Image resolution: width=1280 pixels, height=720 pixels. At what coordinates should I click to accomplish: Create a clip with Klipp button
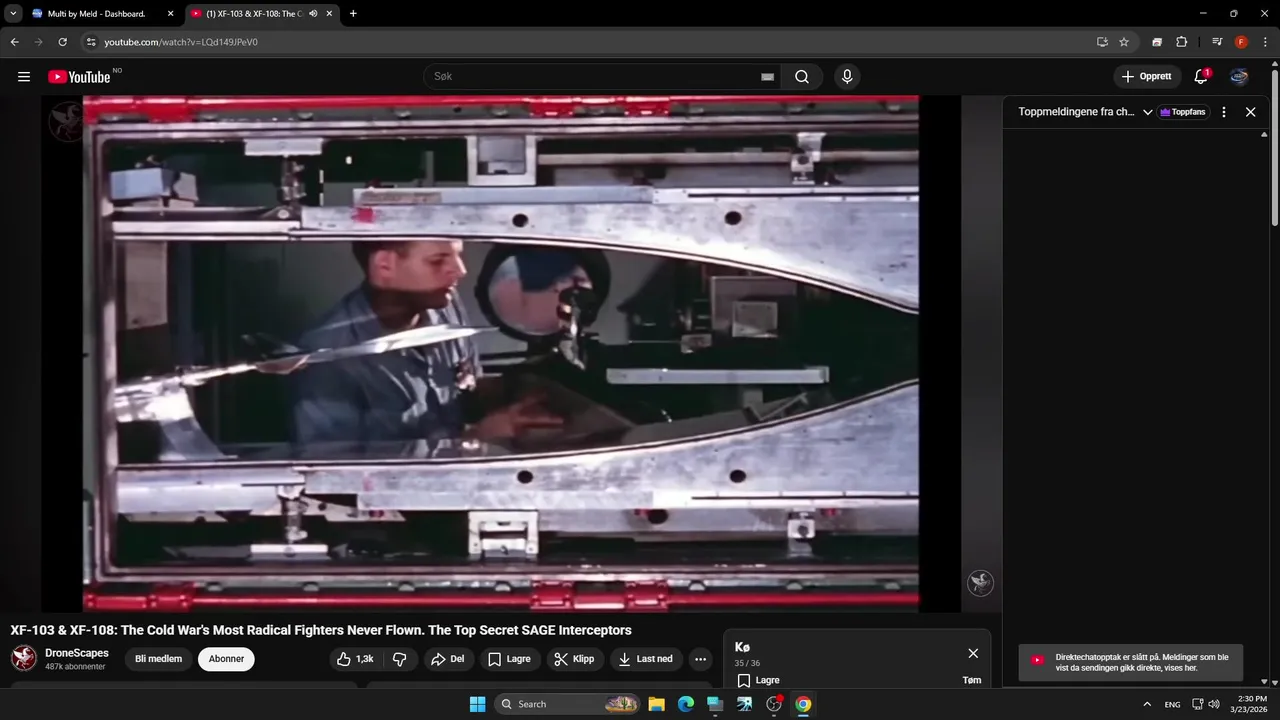[x=575, y=659]
